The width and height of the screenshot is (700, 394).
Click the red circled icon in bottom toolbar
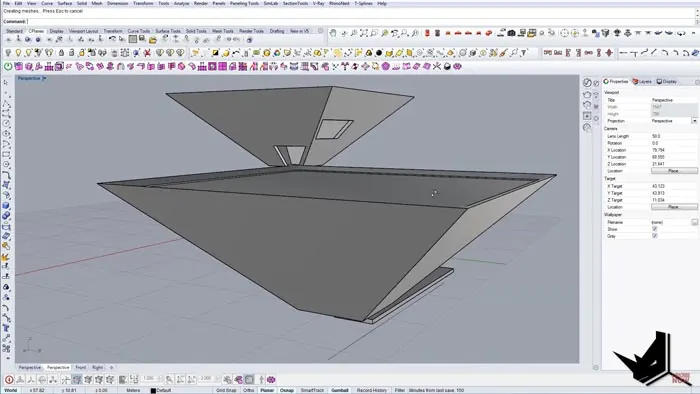click(9, 380)
